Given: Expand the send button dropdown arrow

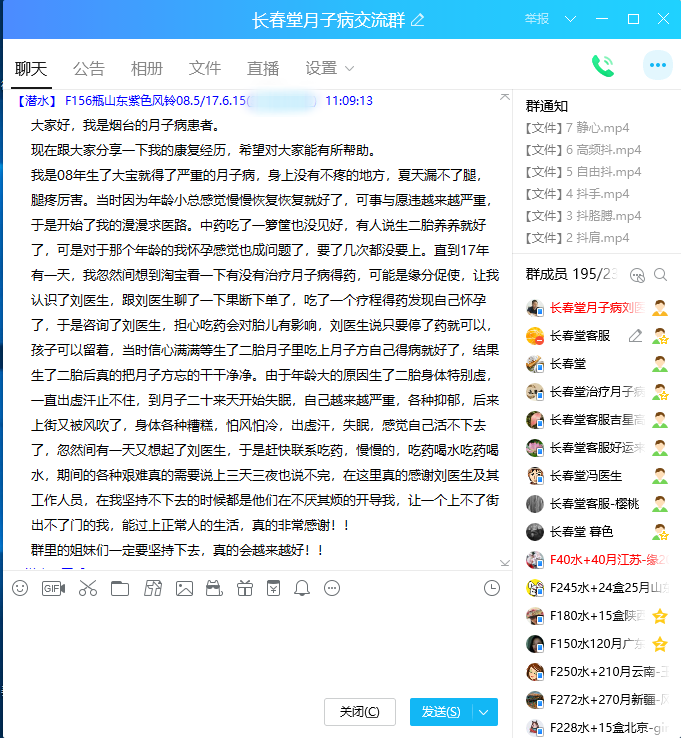Looking at the screenshot, I should coord(485,712).
